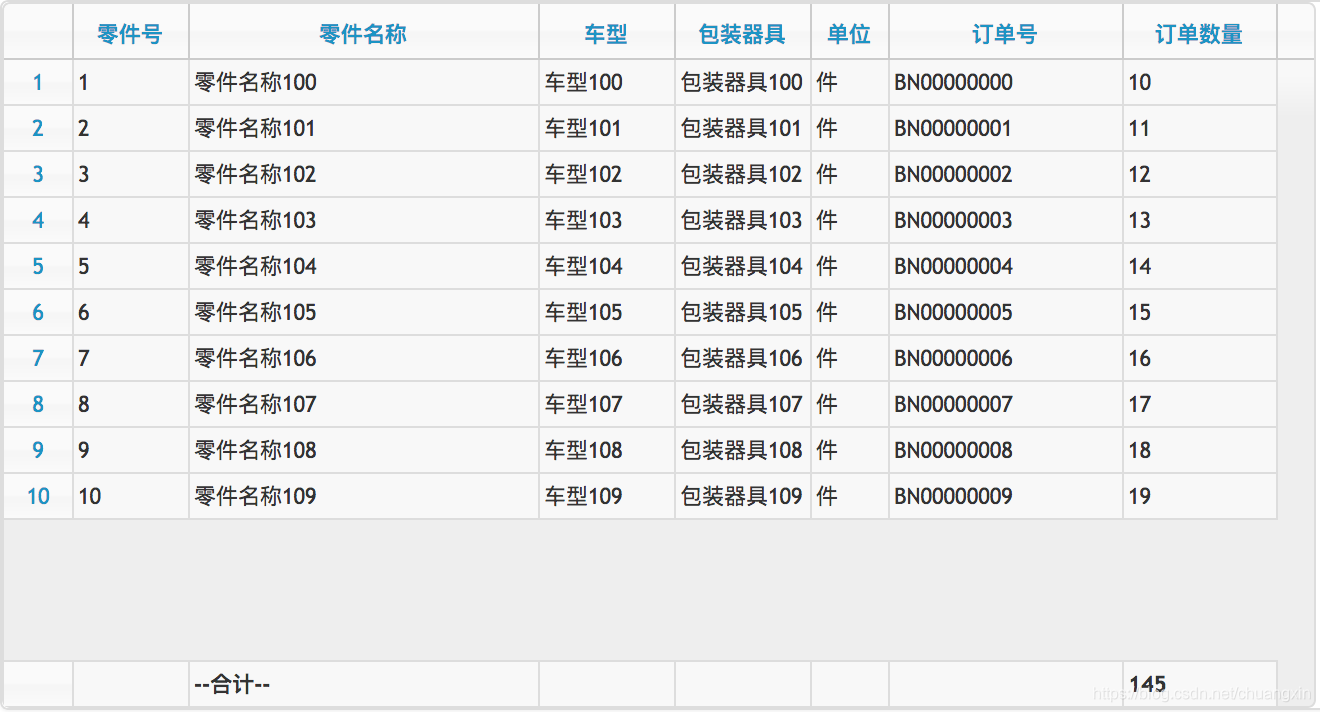Click the cell 零件名称100
Image resolution: width=1320 pixels, height=712 pixels.
click(x=364, y=82)
